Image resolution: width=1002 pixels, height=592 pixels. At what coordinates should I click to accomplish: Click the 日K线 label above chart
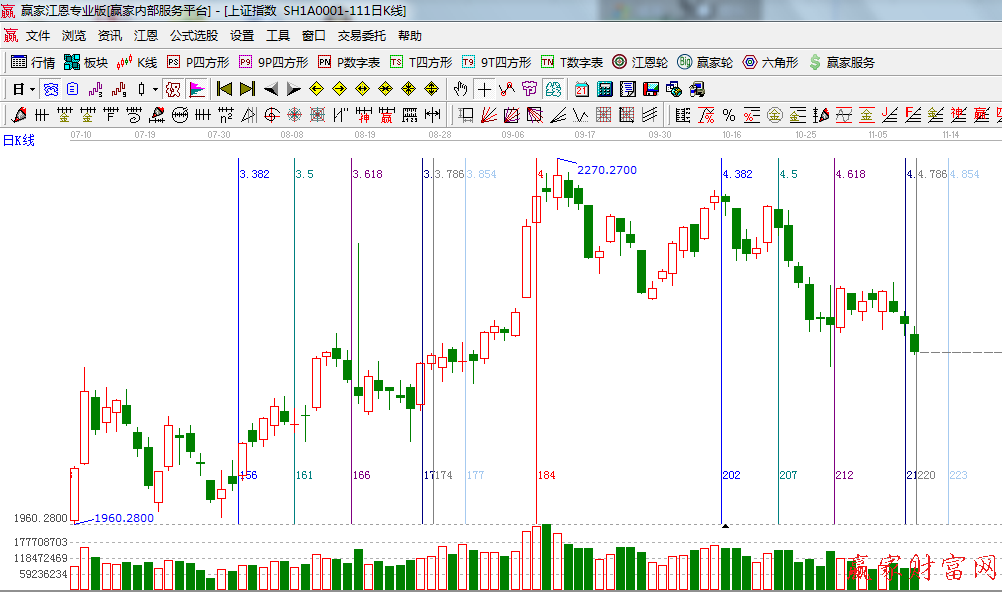coord(18,140)
